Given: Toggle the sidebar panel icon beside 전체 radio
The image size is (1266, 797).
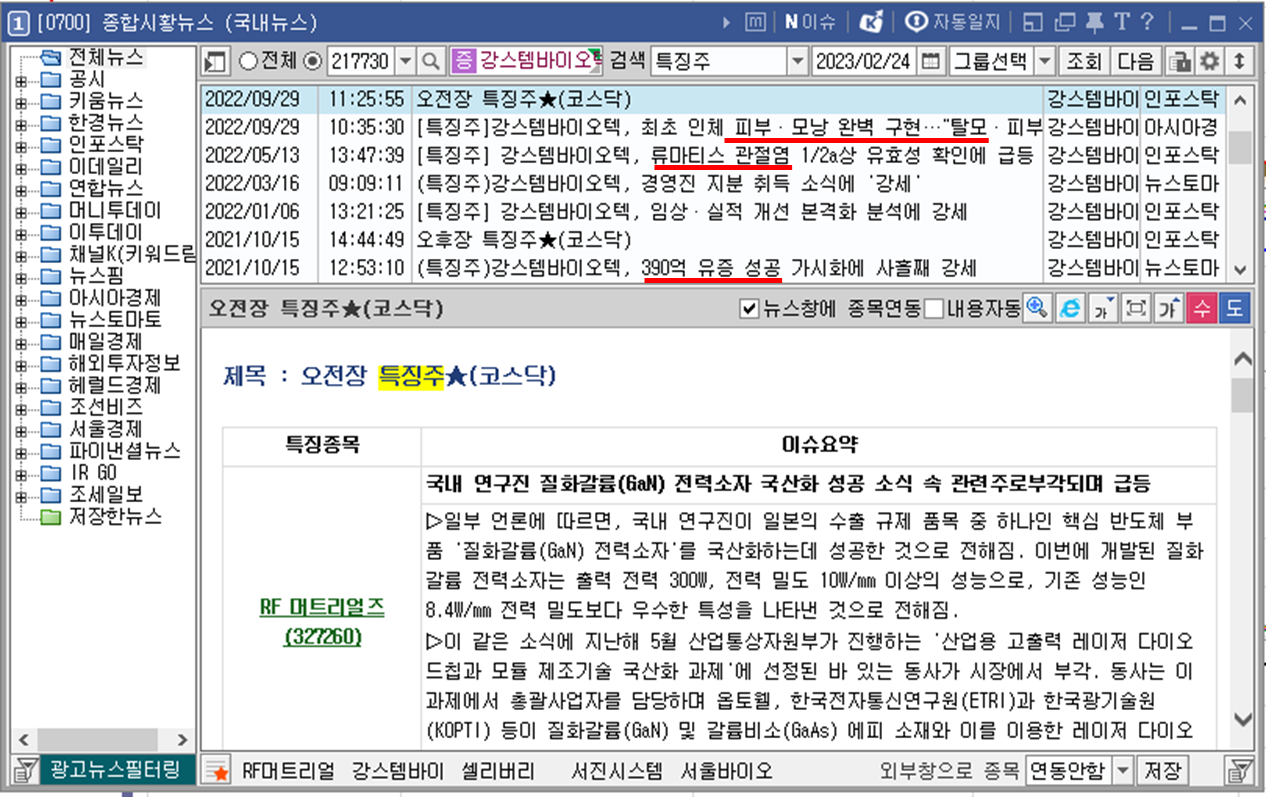Looking at the screenshot, I should (215, 61).
